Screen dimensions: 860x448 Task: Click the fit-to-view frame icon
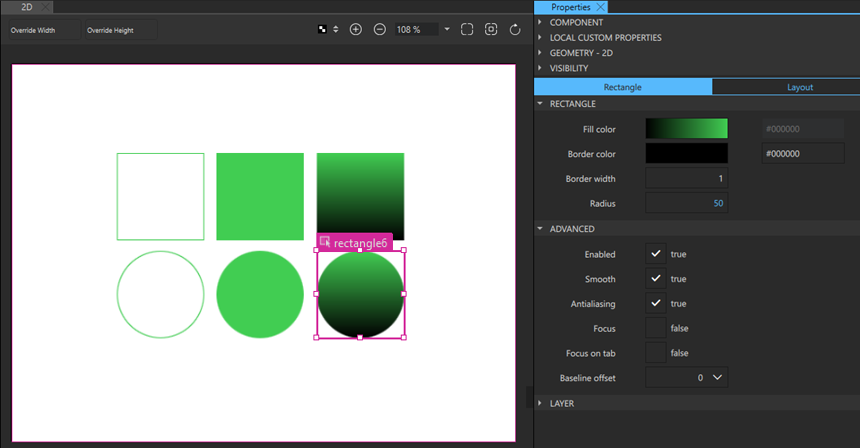(x=467, y=30)
